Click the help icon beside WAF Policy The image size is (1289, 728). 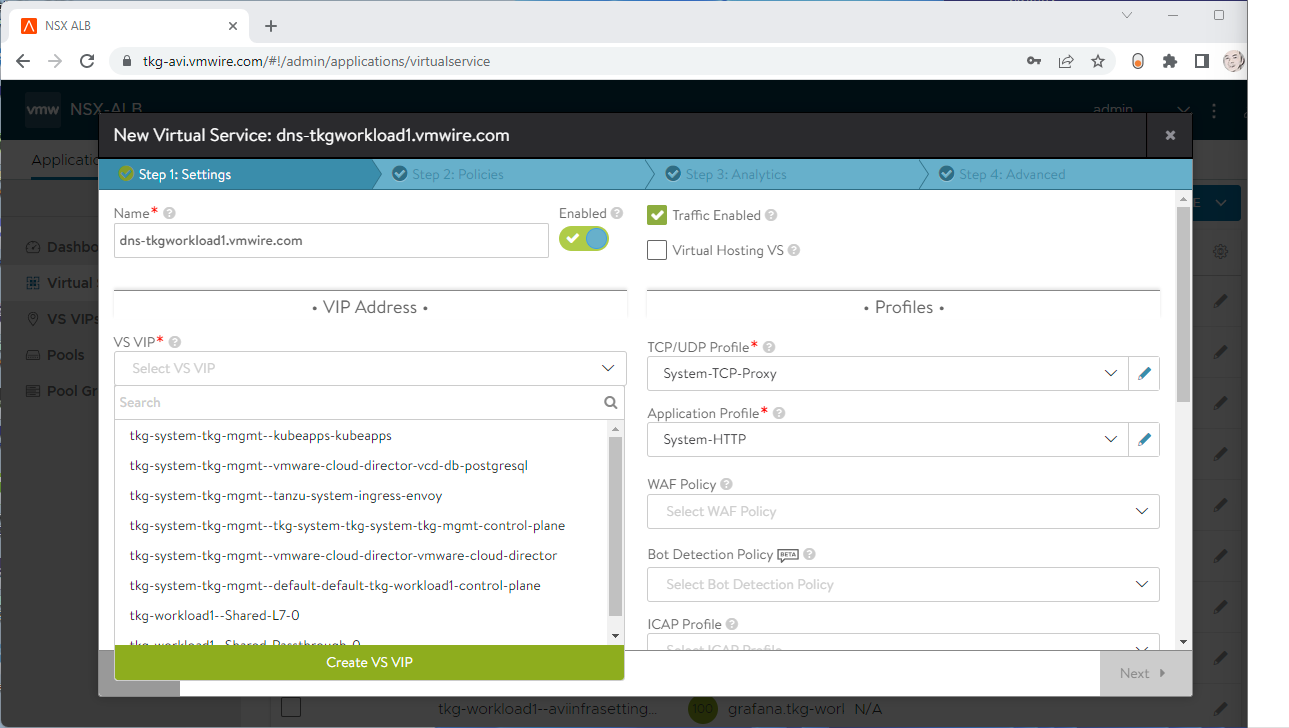coord(726,484)
